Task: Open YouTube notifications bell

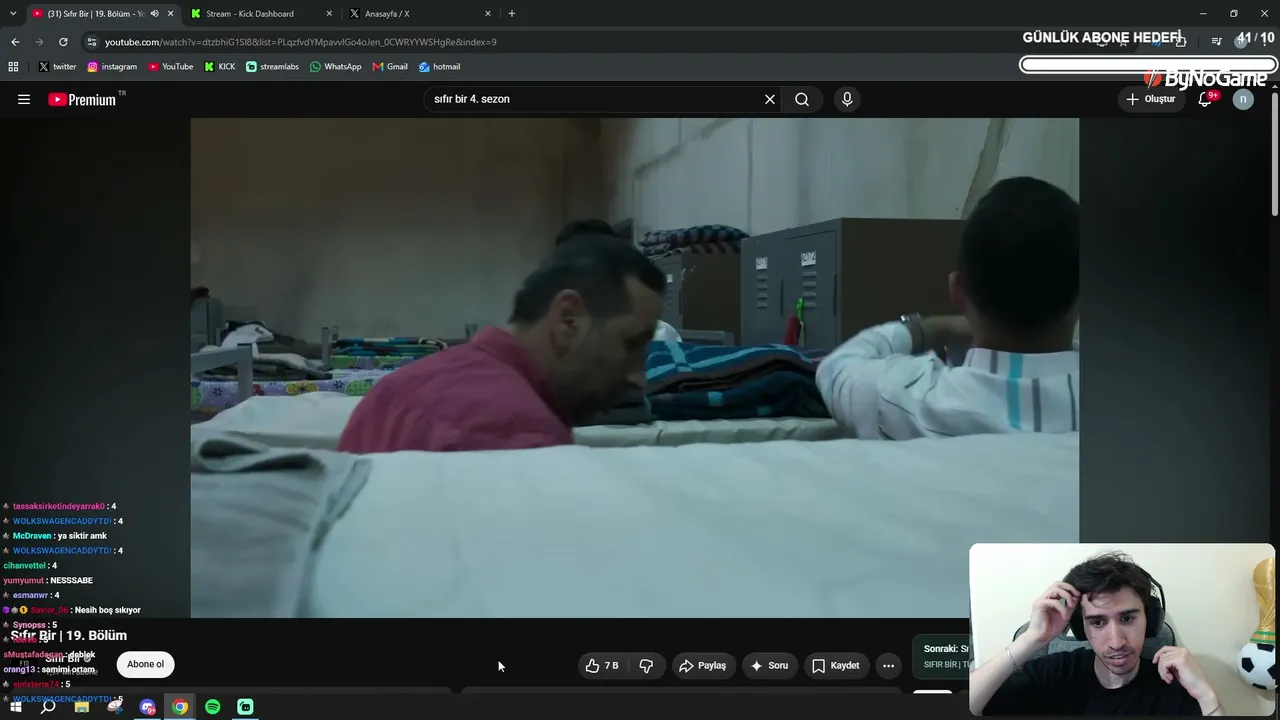Action: pos(1205,99)
